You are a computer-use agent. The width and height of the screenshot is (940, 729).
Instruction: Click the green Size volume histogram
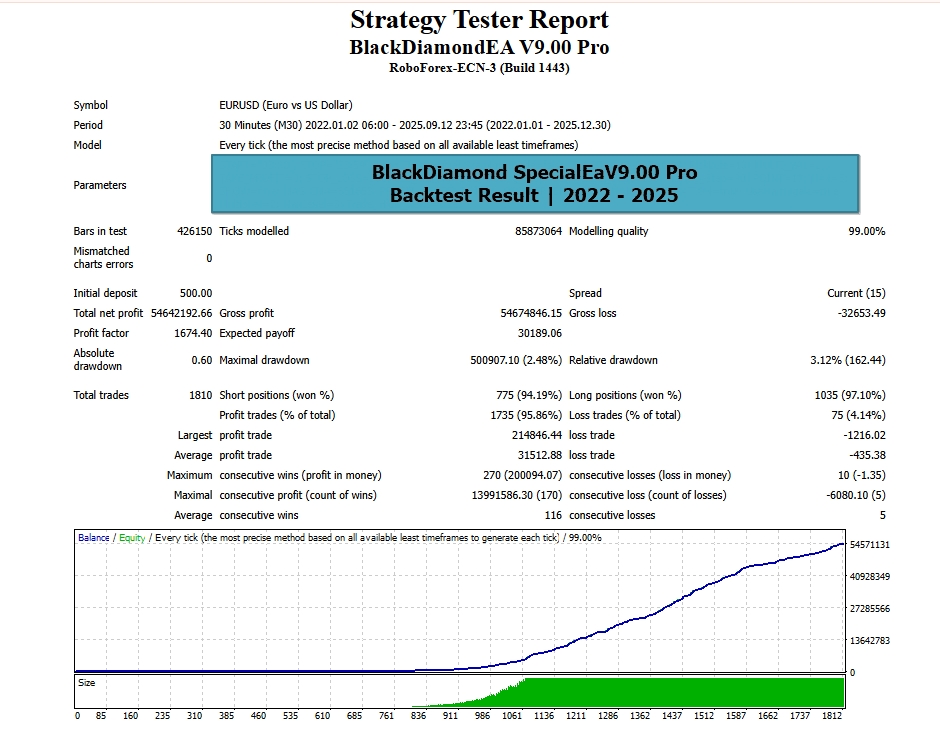tap(680, 692)
